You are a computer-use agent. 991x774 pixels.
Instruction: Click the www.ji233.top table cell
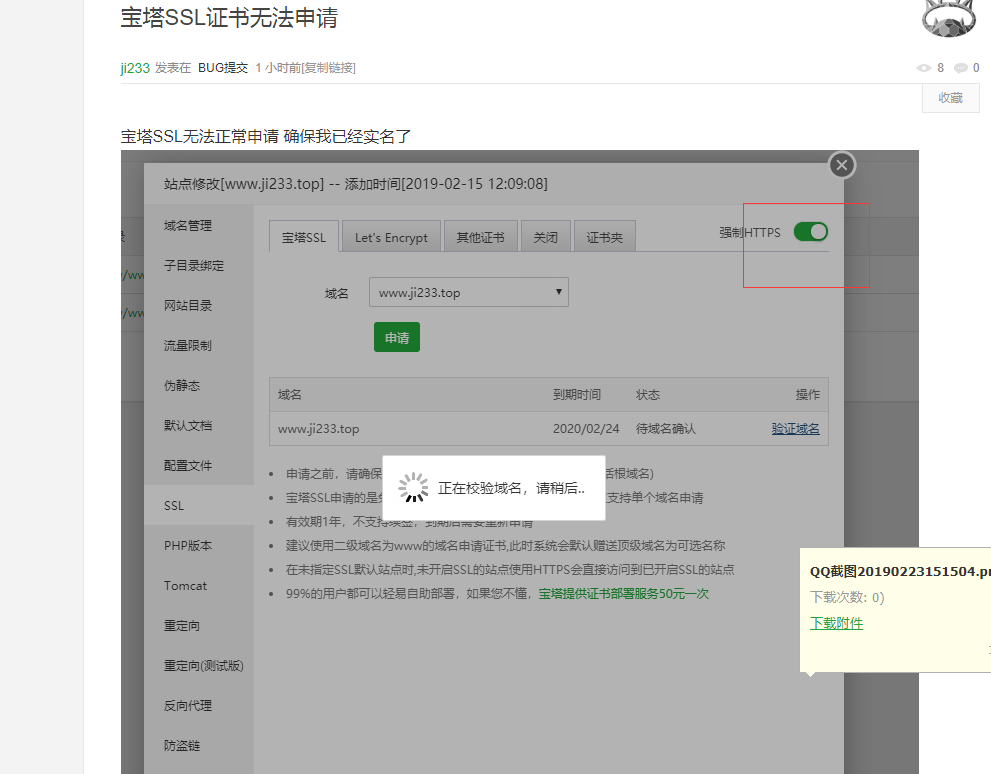[x=319, y=428]
